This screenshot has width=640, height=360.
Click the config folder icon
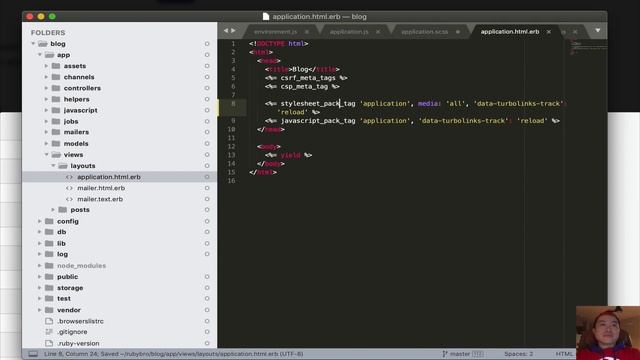pyautogui.click(x=49, y=221)
